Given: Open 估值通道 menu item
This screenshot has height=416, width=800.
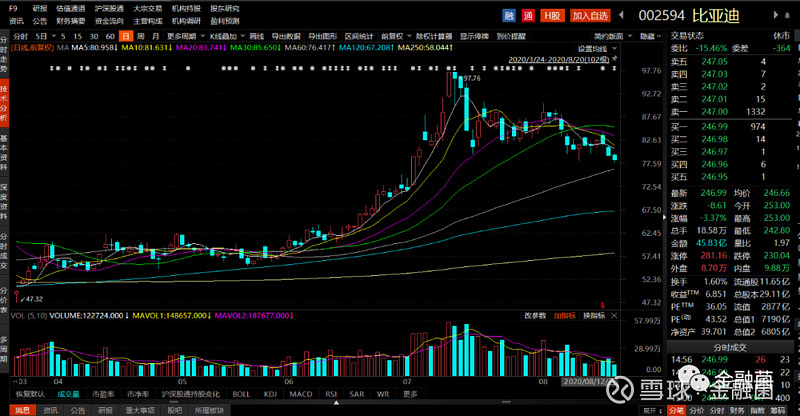Looking at the screenshot, I should tap(71, 9).
